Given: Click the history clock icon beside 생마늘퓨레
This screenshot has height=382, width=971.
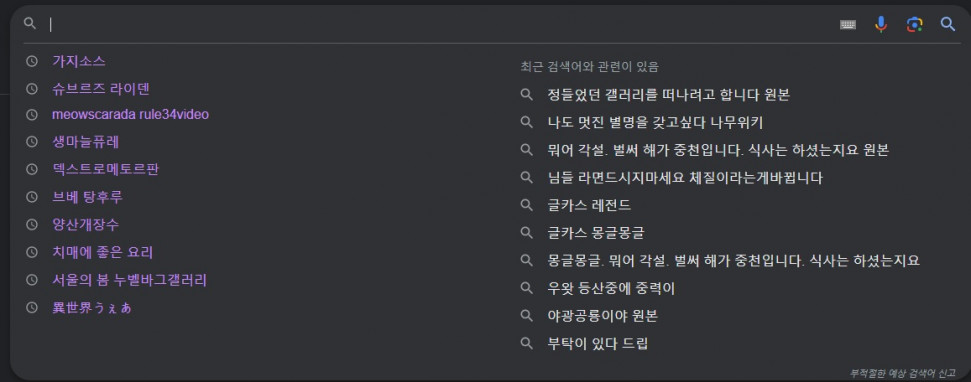Looking at the screenshot, I should point(32,142).
